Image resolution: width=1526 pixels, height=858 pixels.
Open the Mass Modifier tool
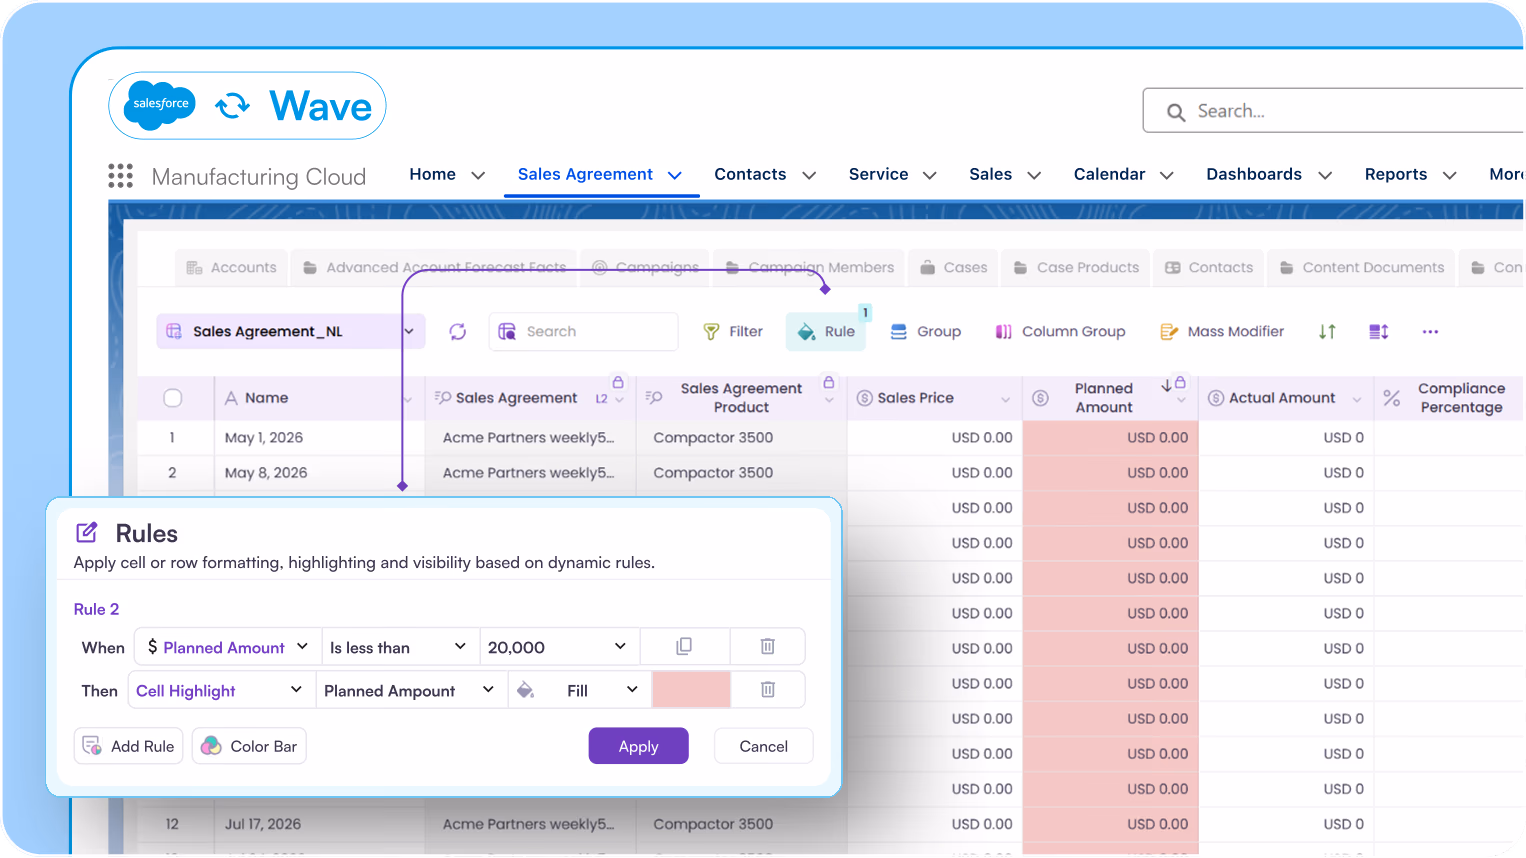(1222, 331)
